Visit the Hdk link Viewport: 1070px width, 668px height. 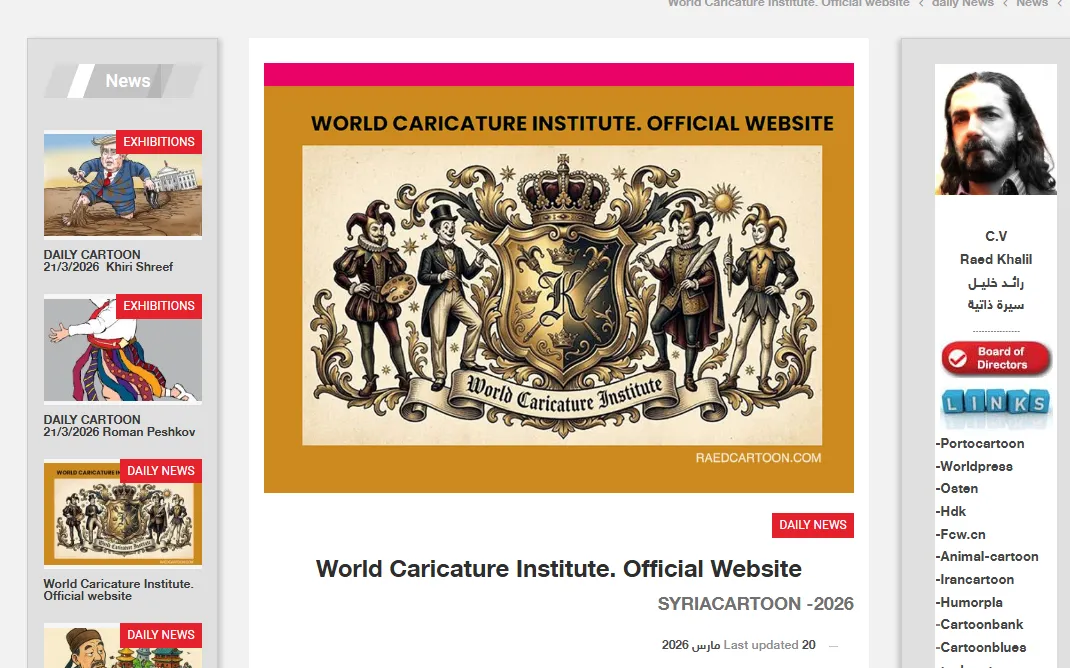point(951,512)
